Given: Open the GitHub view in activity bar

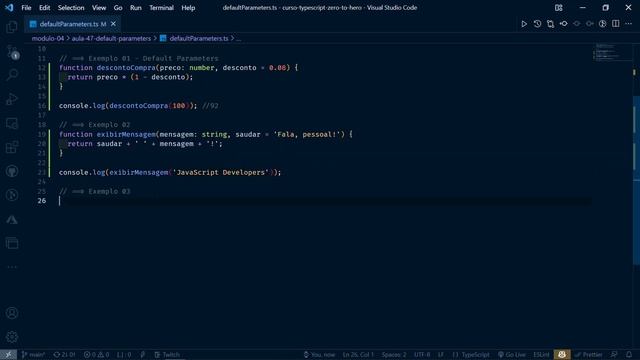Looking at the screenshot, I should 12,171.
